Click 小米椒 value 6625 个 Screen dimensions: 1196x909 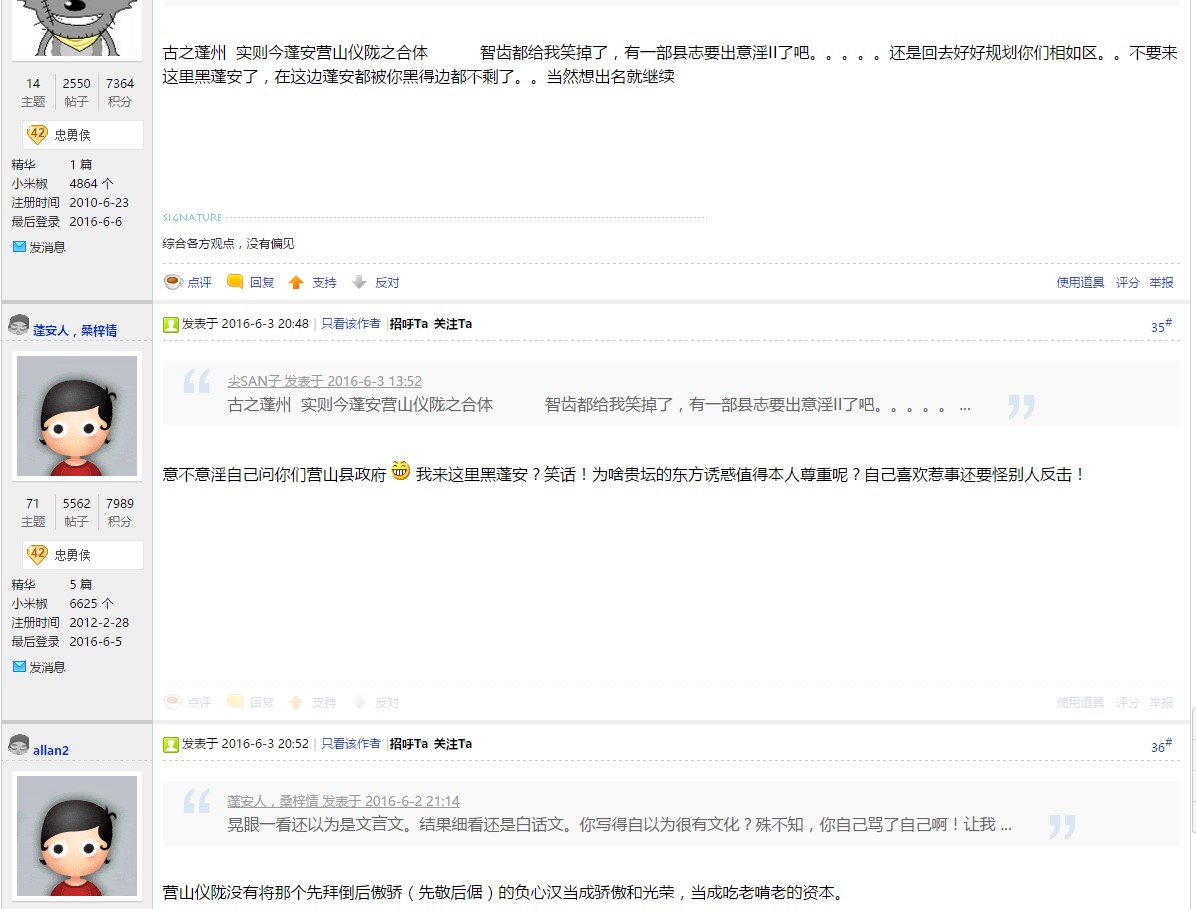point(92,603)
